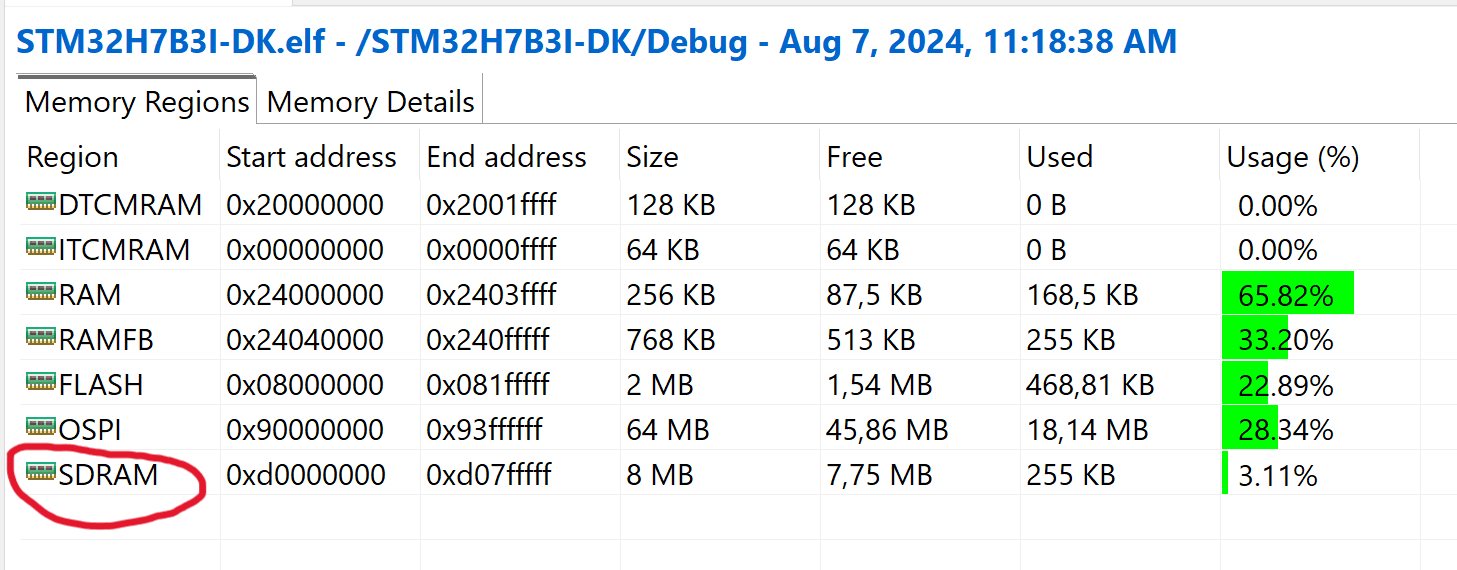Select the Memory Regions tab
The image size is (1457, 570).
(137, 102)
